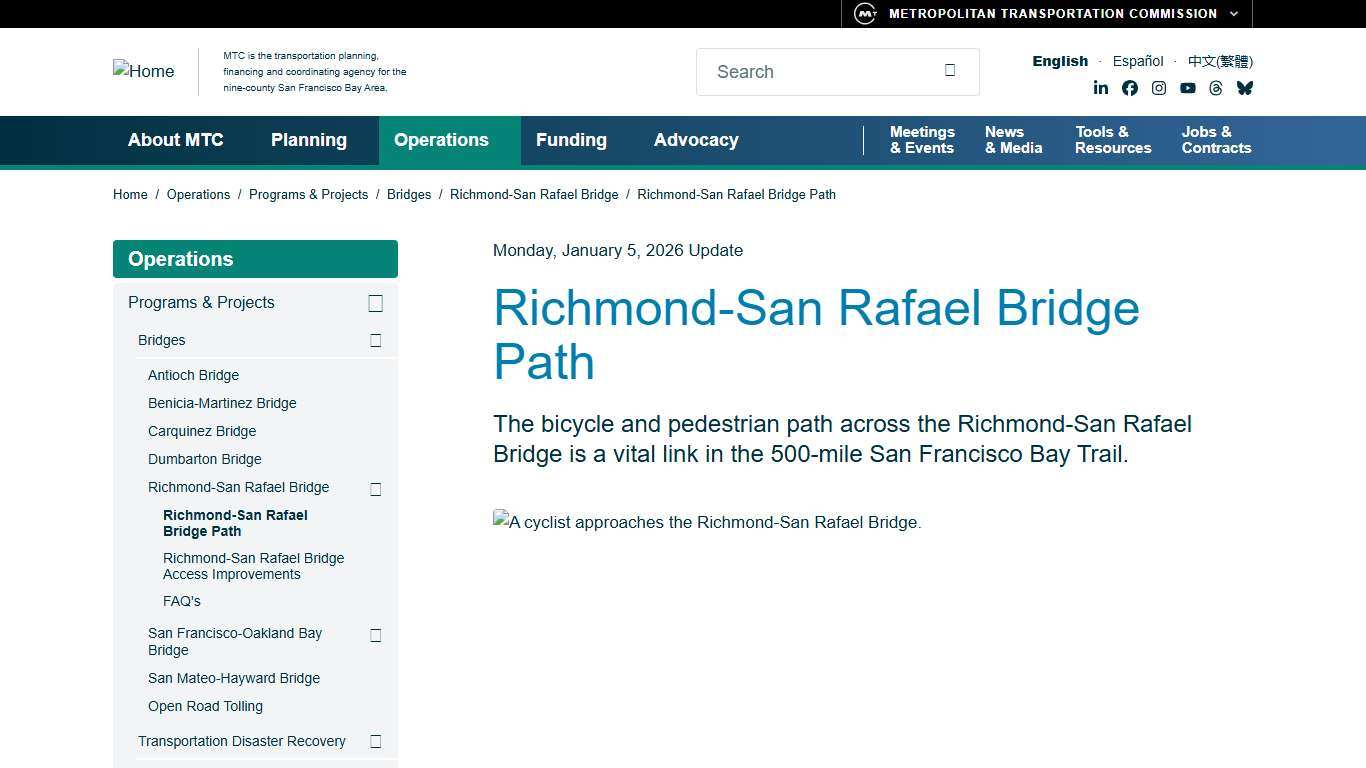Open the Dumbarton Bridge page
1366x768 pixels.
[x=204, y=459]
